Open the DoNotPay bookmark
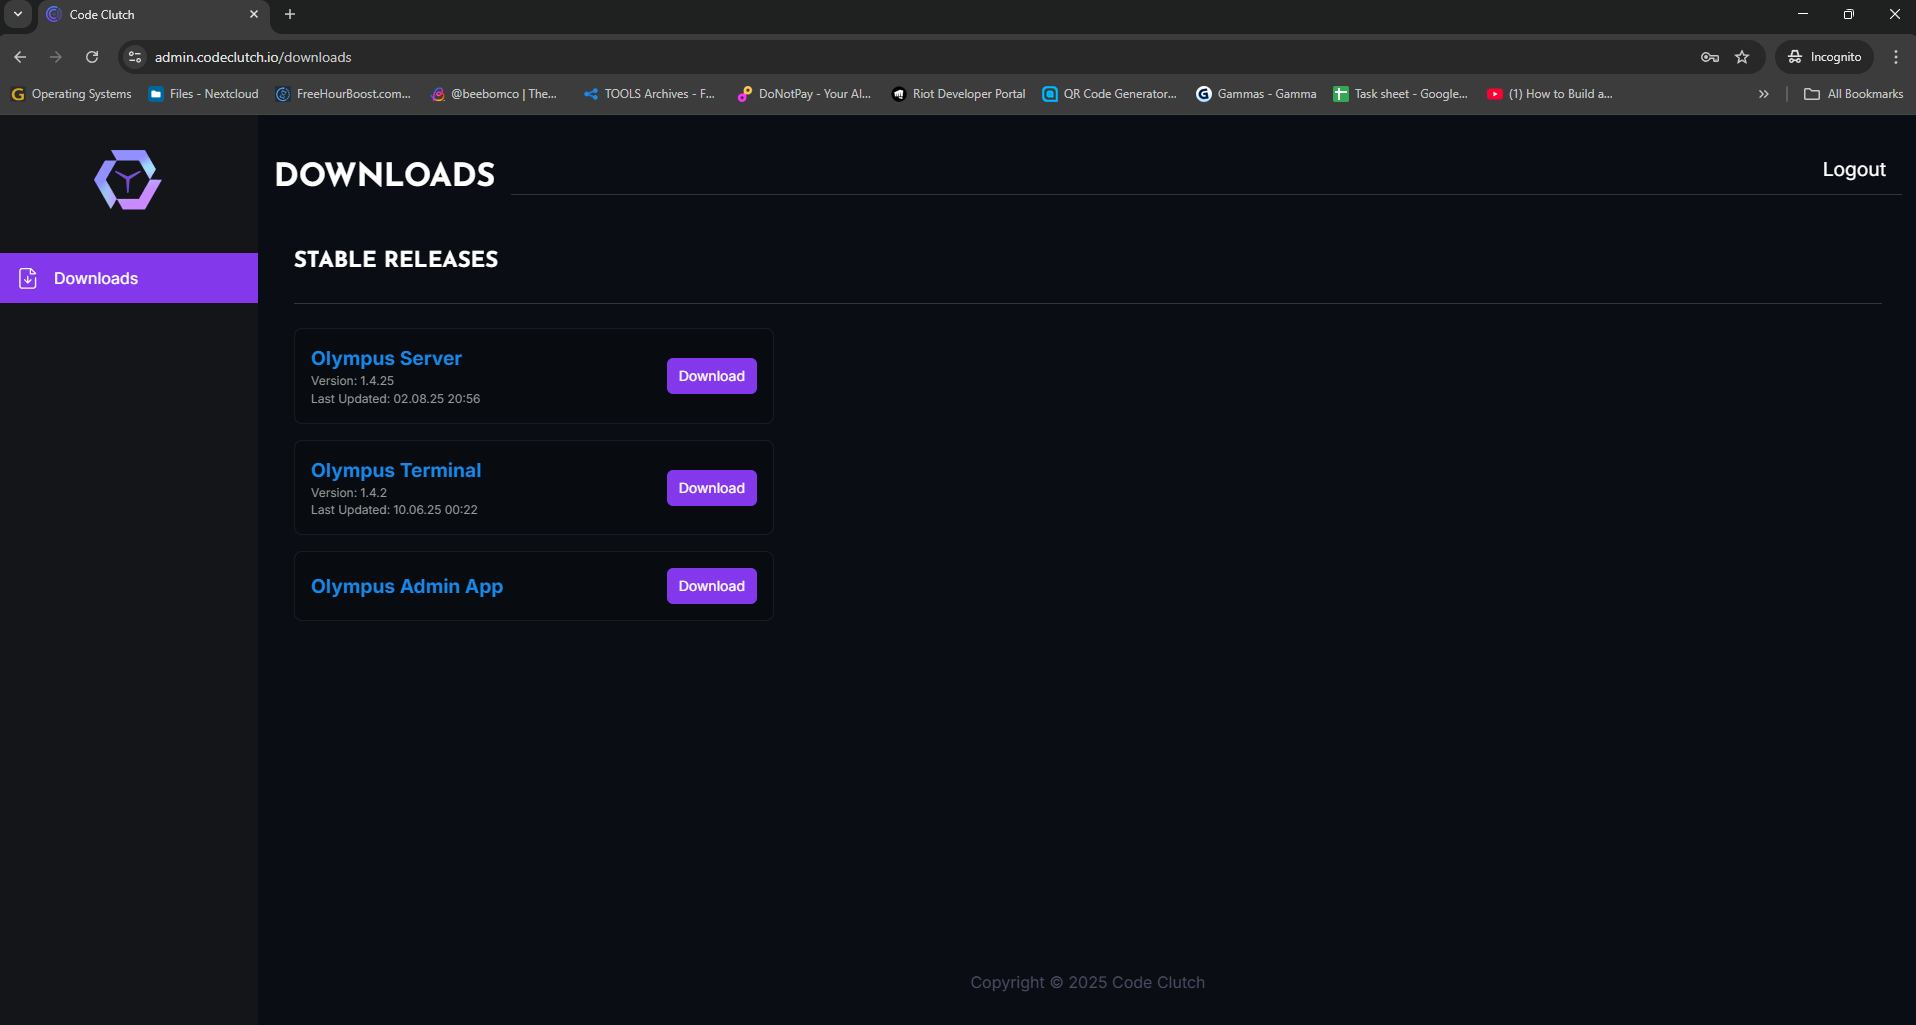1916x1025 pixels. 803,93
